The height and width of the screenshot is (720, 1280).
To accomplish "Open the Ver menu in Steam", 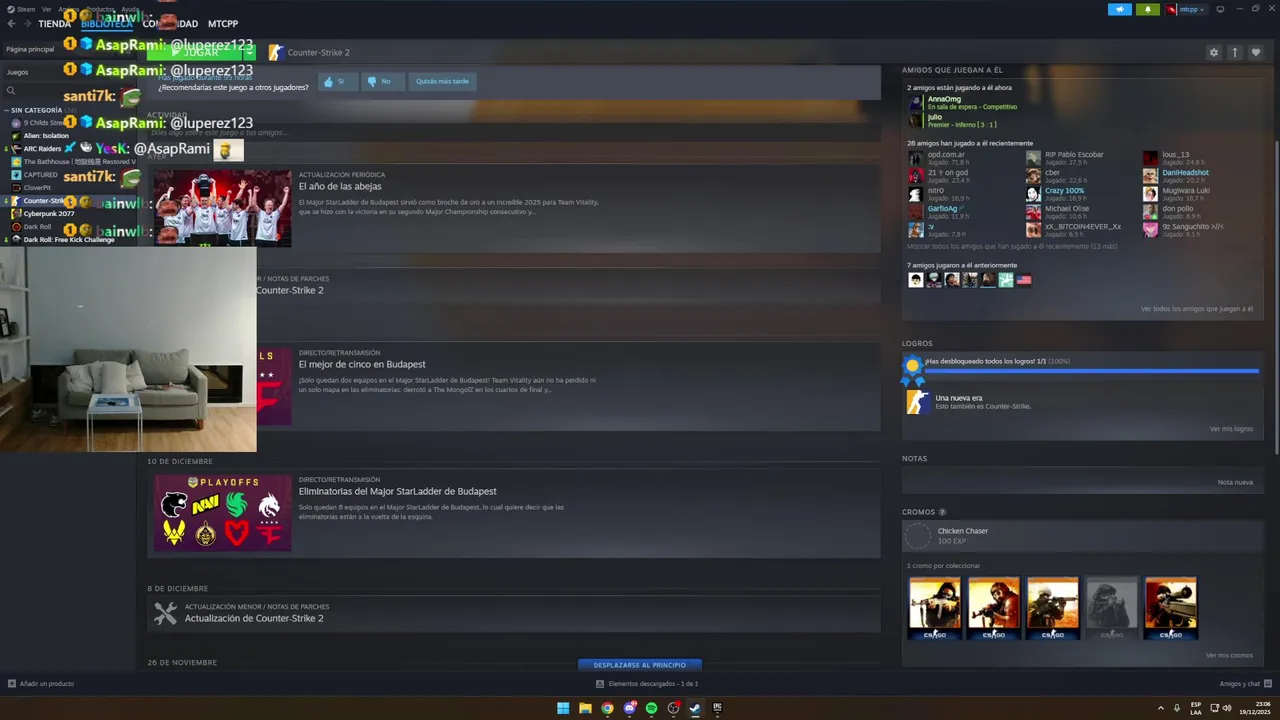I will click(47, 9).
